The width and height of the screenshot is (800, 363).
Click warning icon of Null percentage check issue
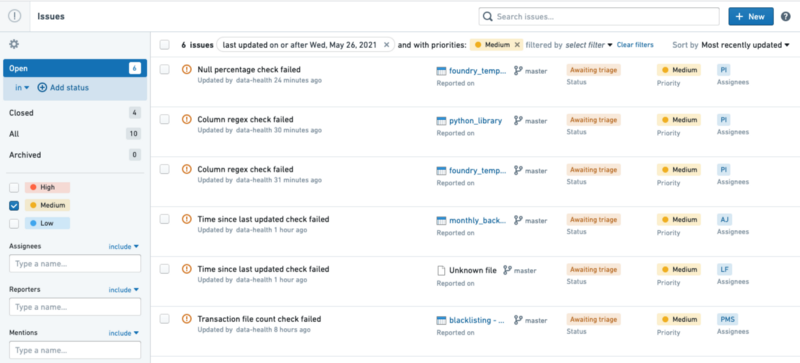click(187, 69)
